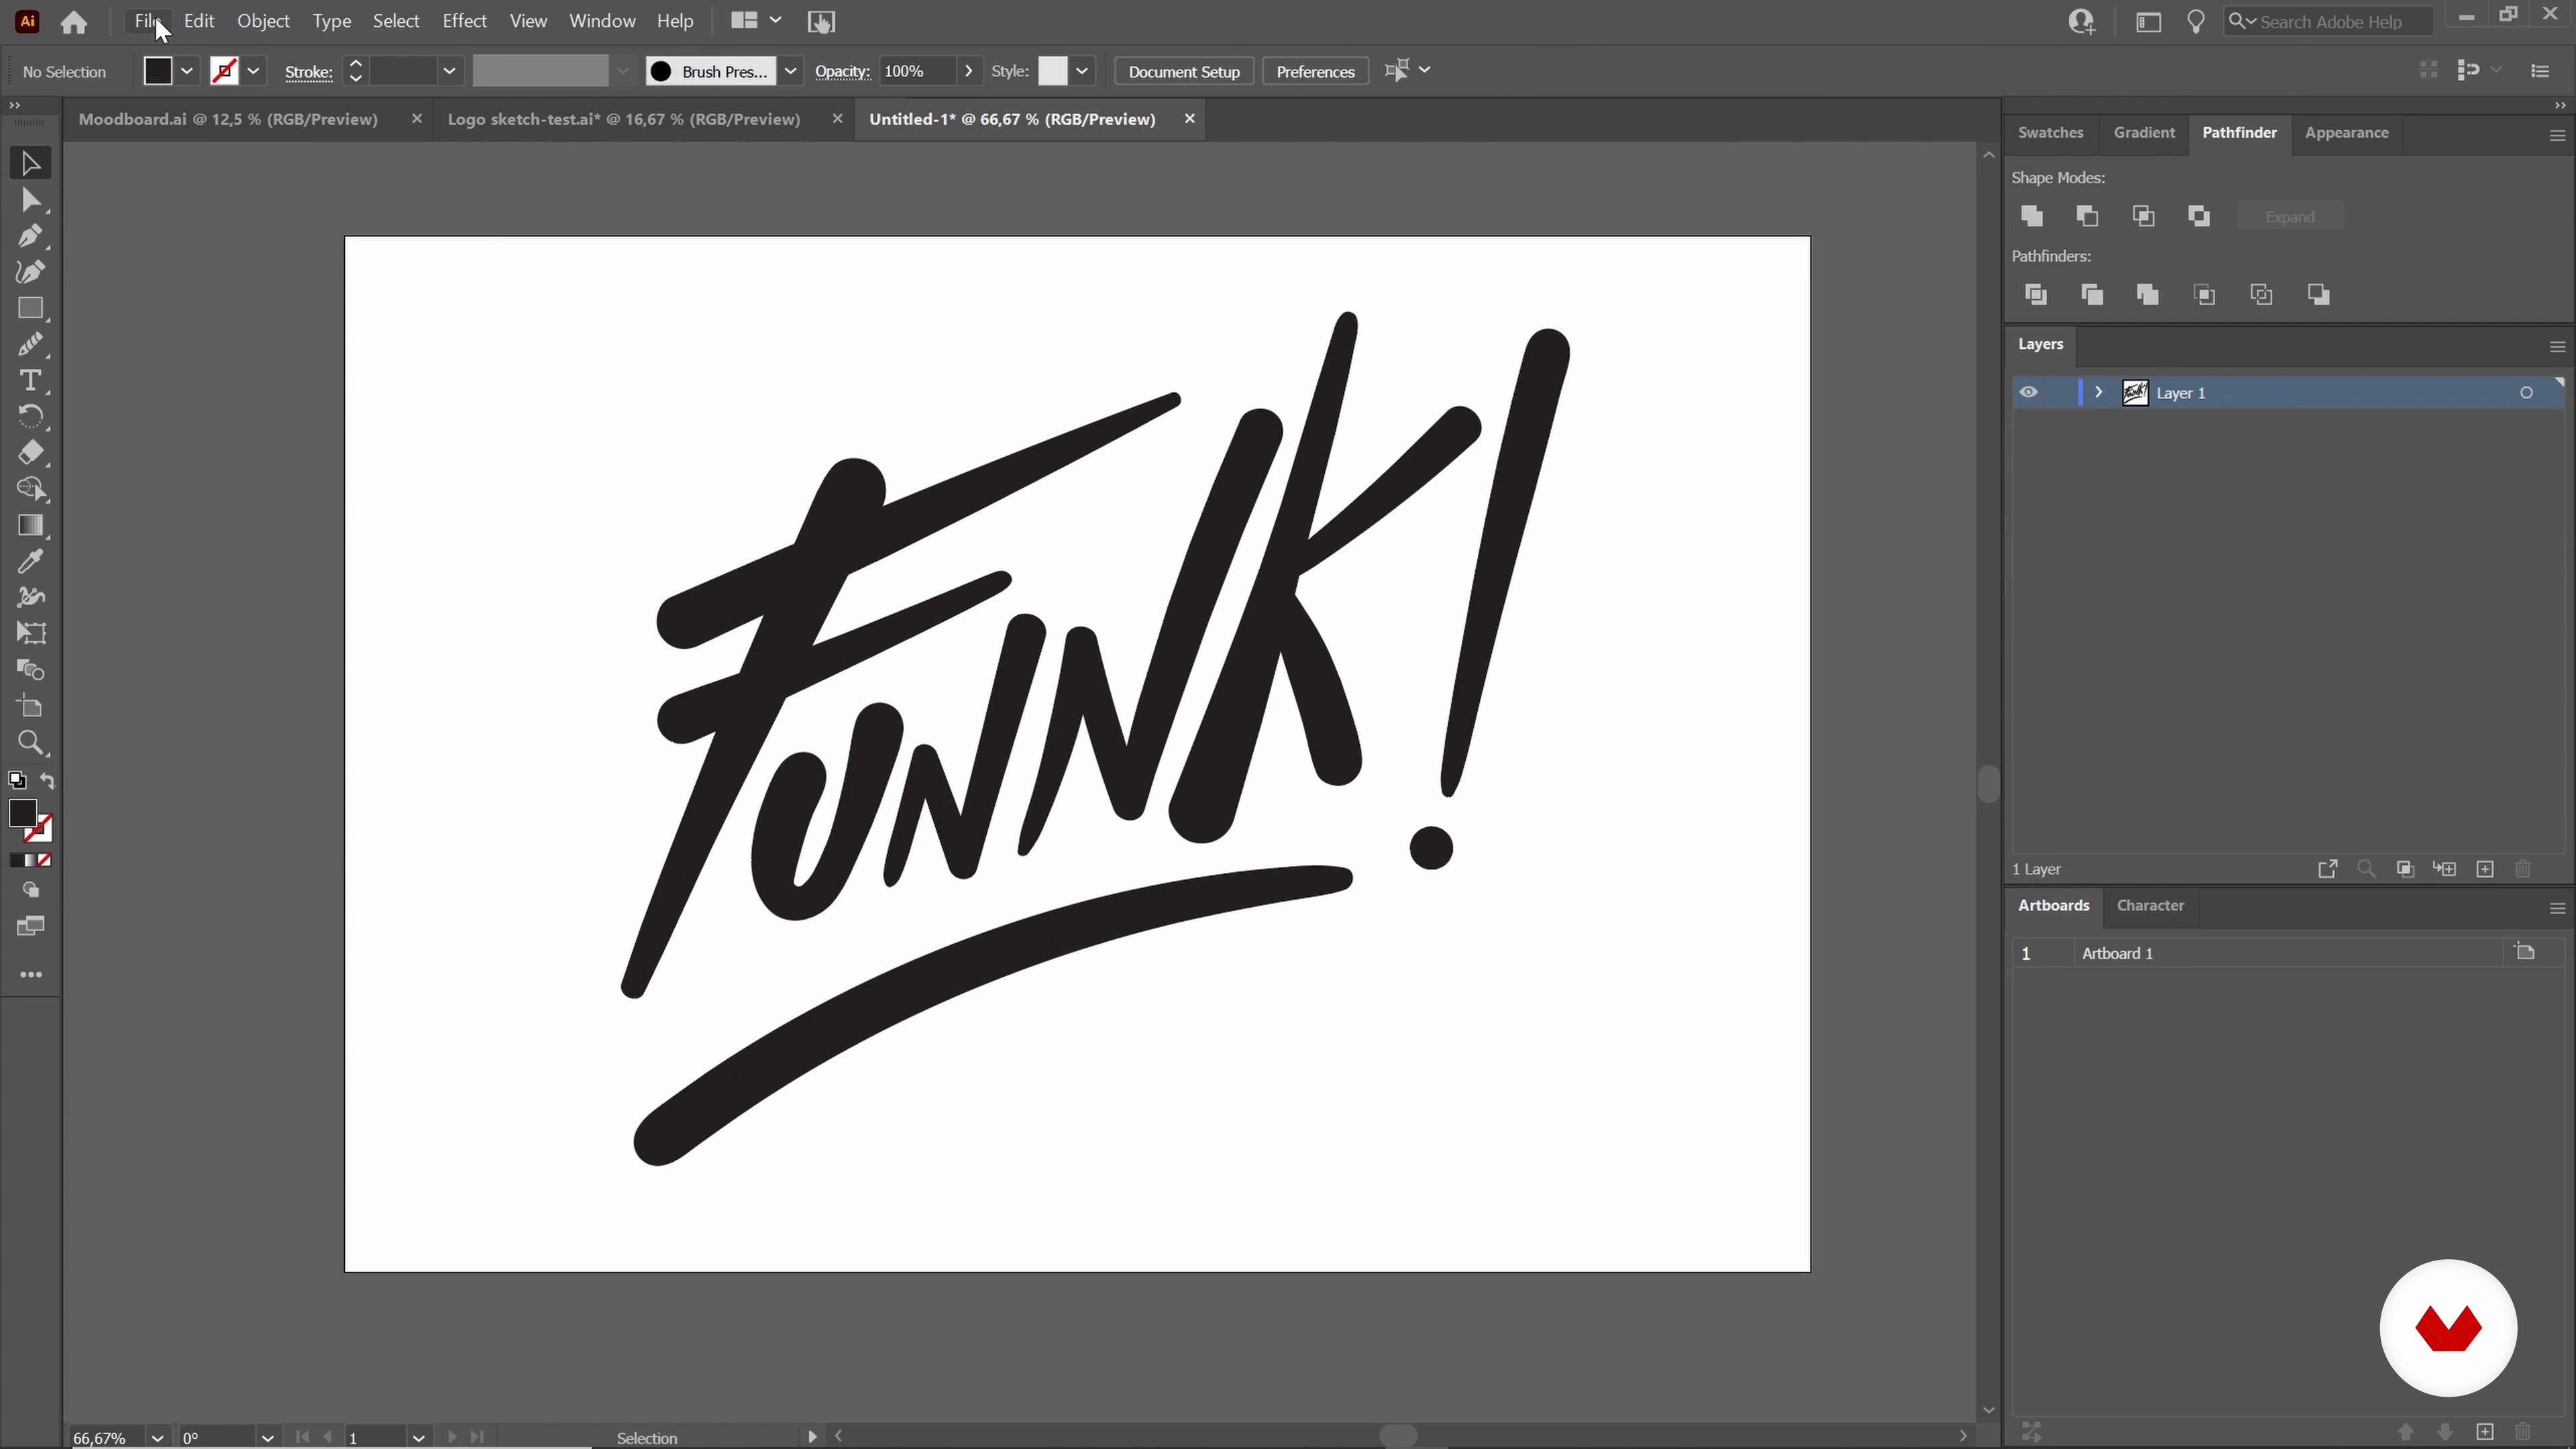Click the Search Adobe Help field
Viewport: 2576px width, 1449px height.
pos(2329,21)
